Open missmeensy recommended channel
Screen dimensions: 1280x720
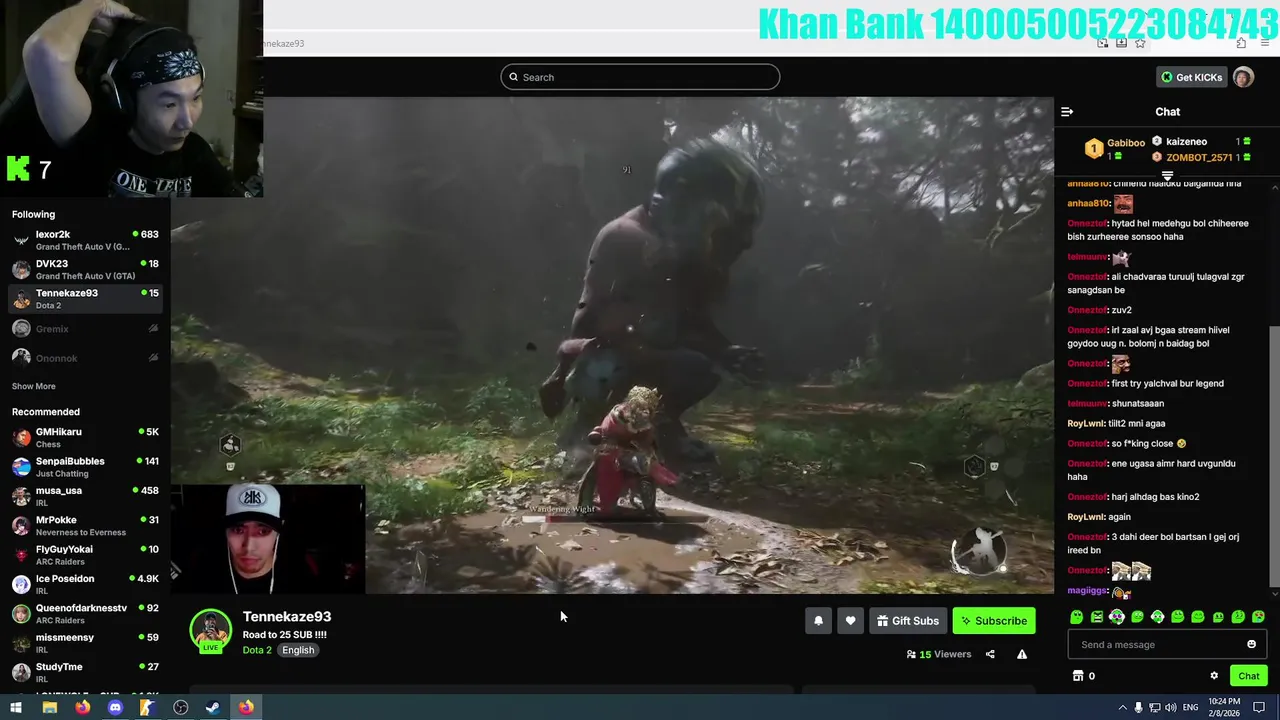tap(85, 643)
